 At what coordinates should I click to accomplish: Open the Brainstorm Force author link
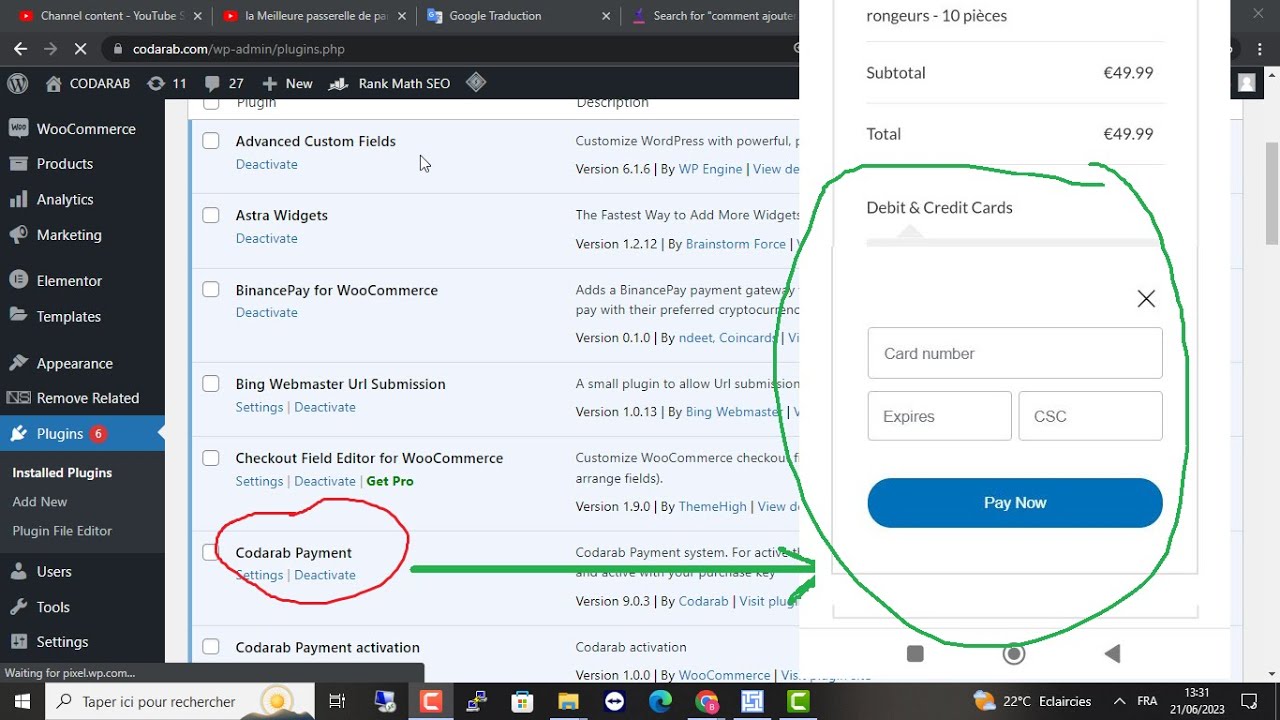(x=736, y=244)
